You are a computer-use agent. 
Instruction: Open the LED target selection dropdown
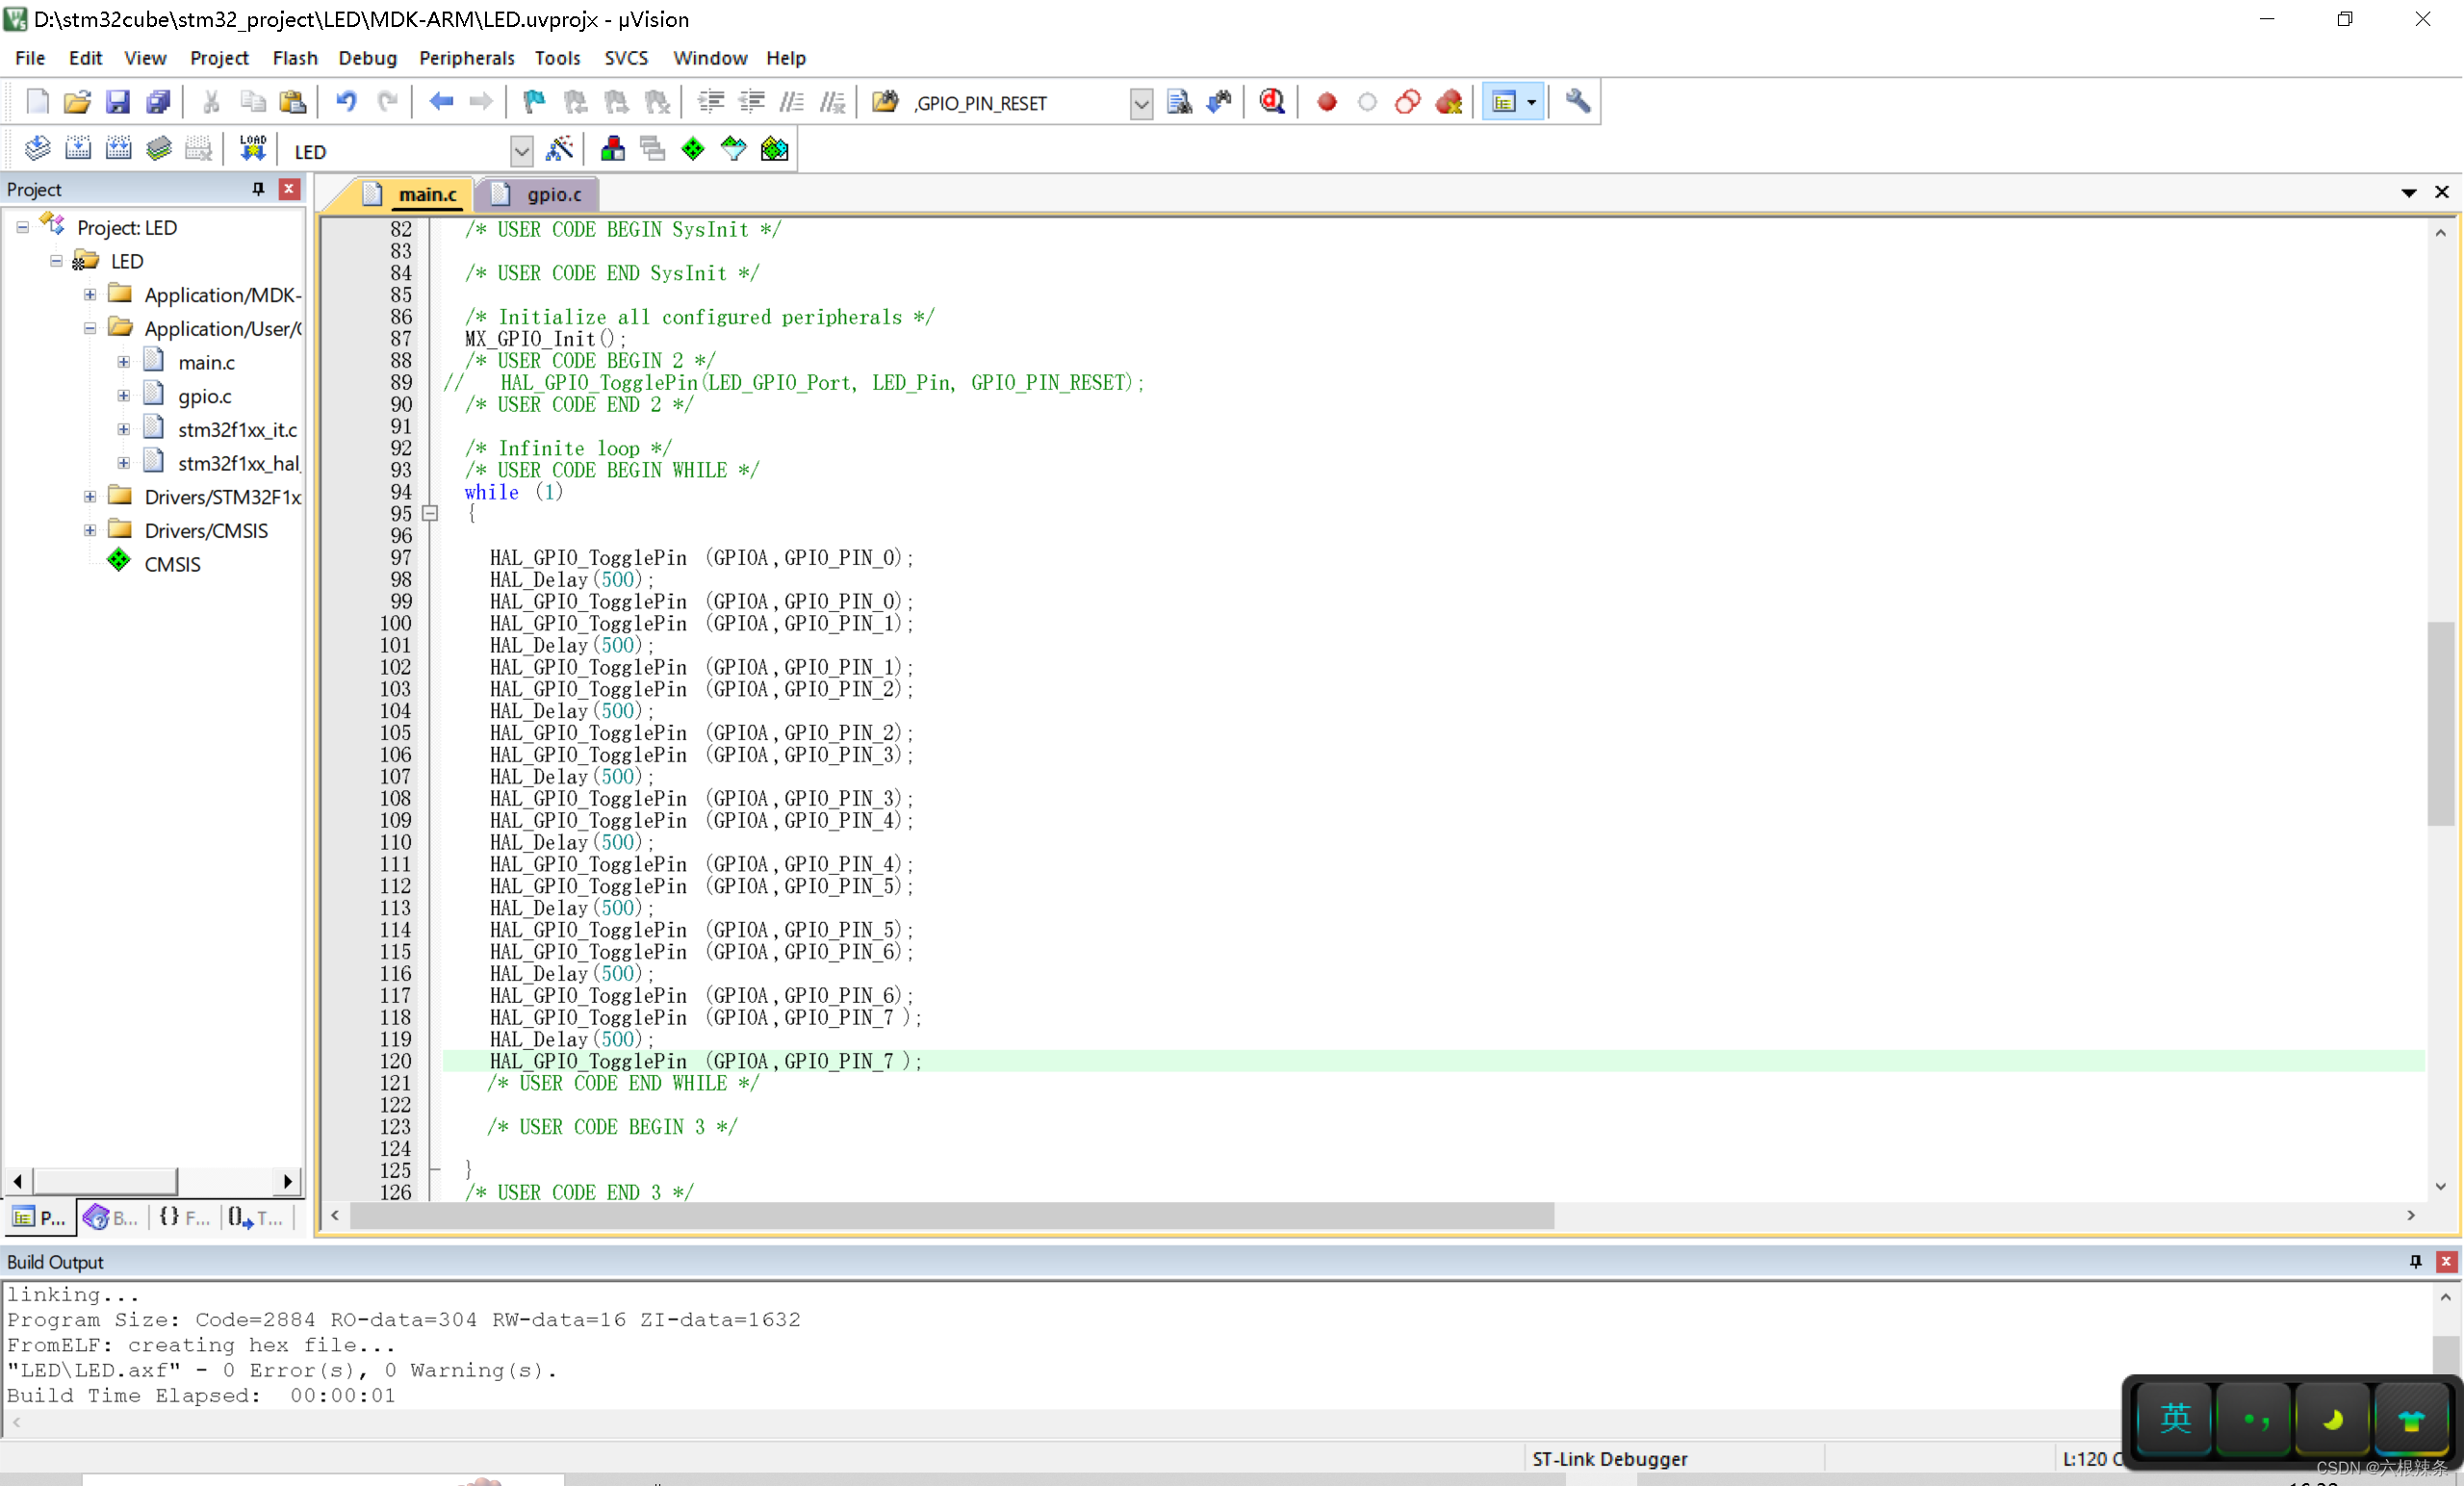[521, 152]
